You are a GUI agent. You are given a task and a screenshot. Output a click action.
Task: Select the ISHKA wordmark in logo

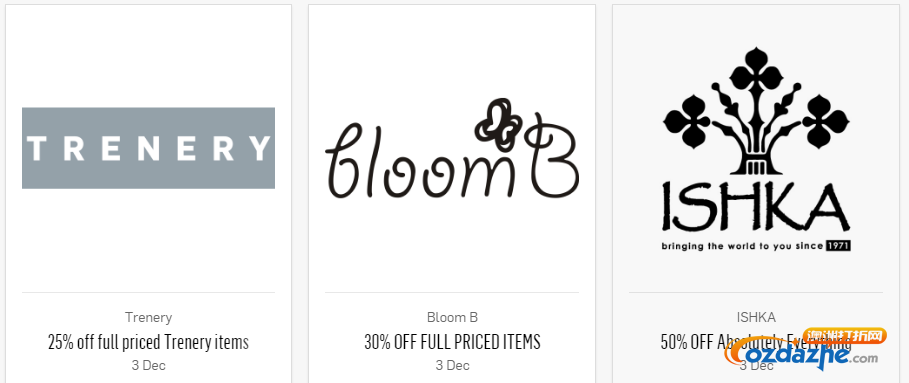(756, 207)
